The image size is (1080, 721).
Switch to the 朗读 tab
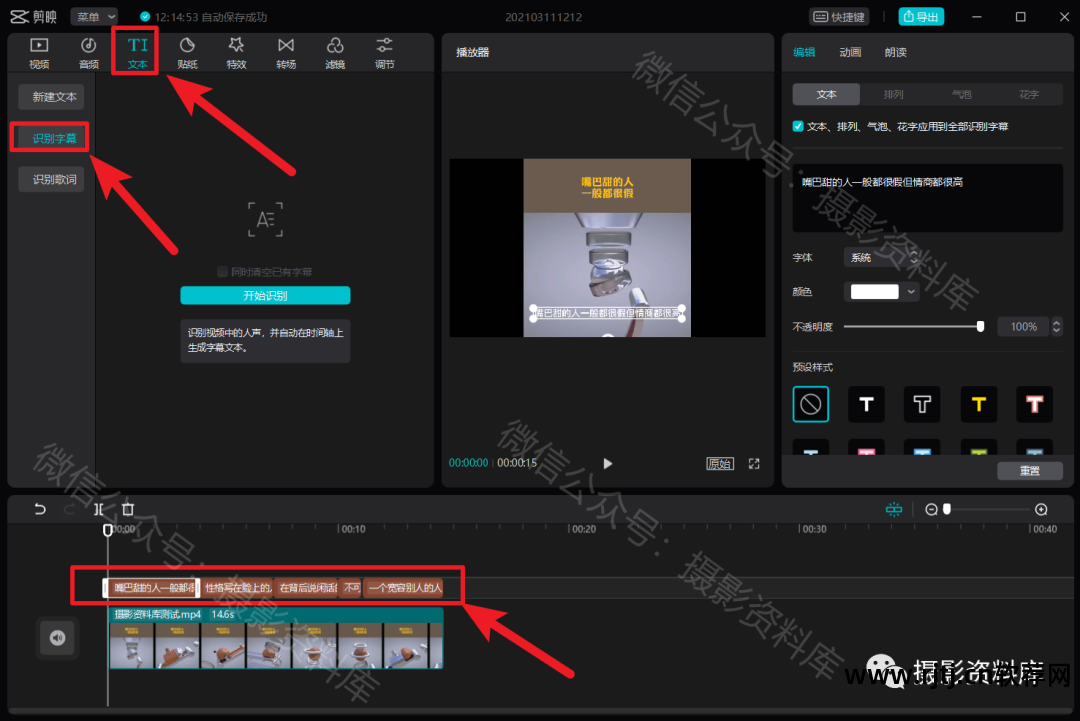(x=895, y=52)
